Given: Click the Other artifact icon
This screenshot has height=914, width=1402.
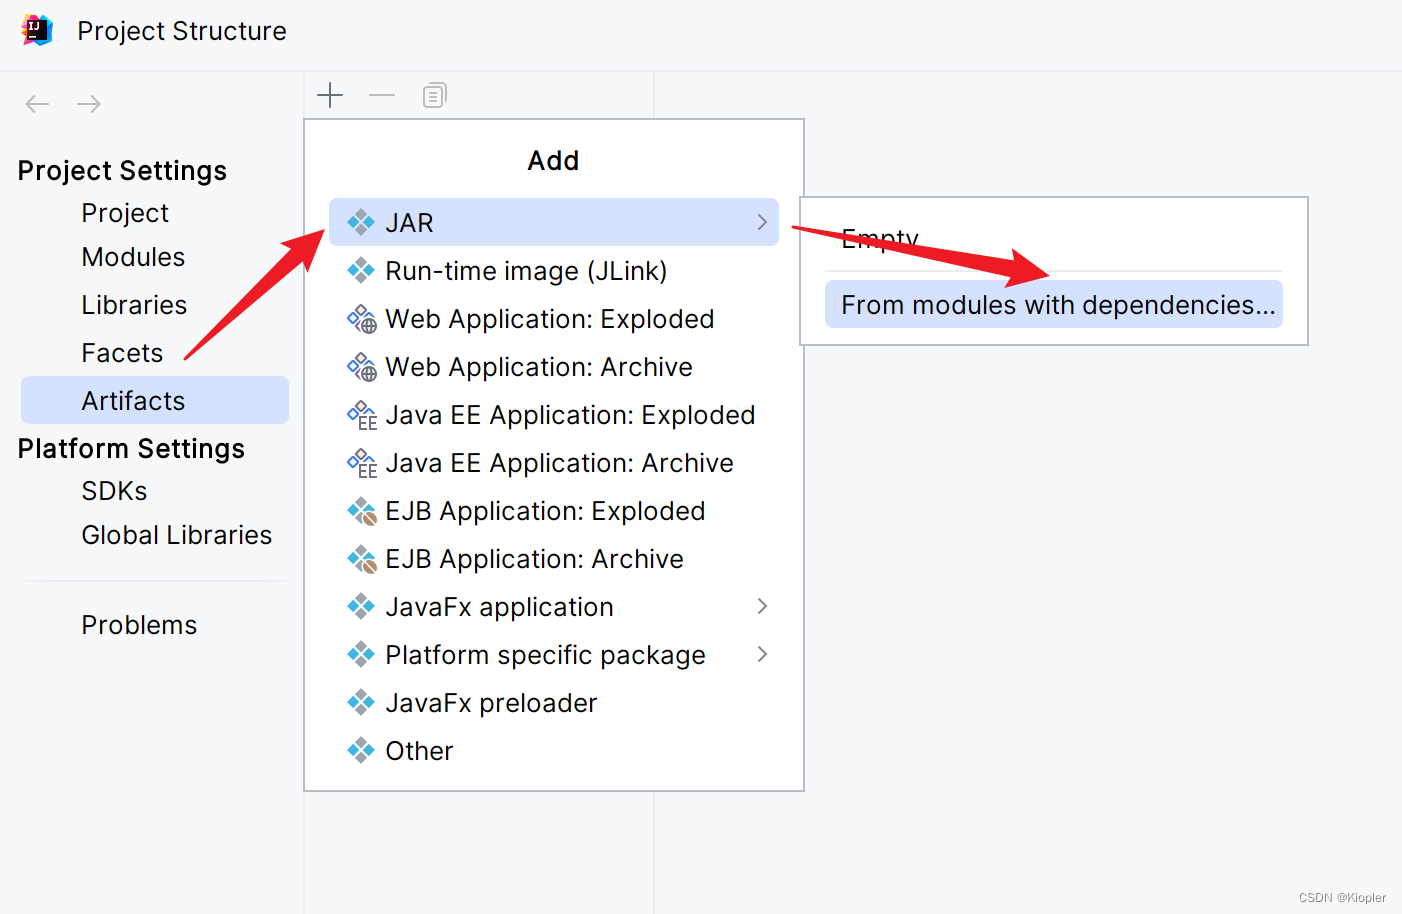Looking at the screenshot, I should [361, 750].
